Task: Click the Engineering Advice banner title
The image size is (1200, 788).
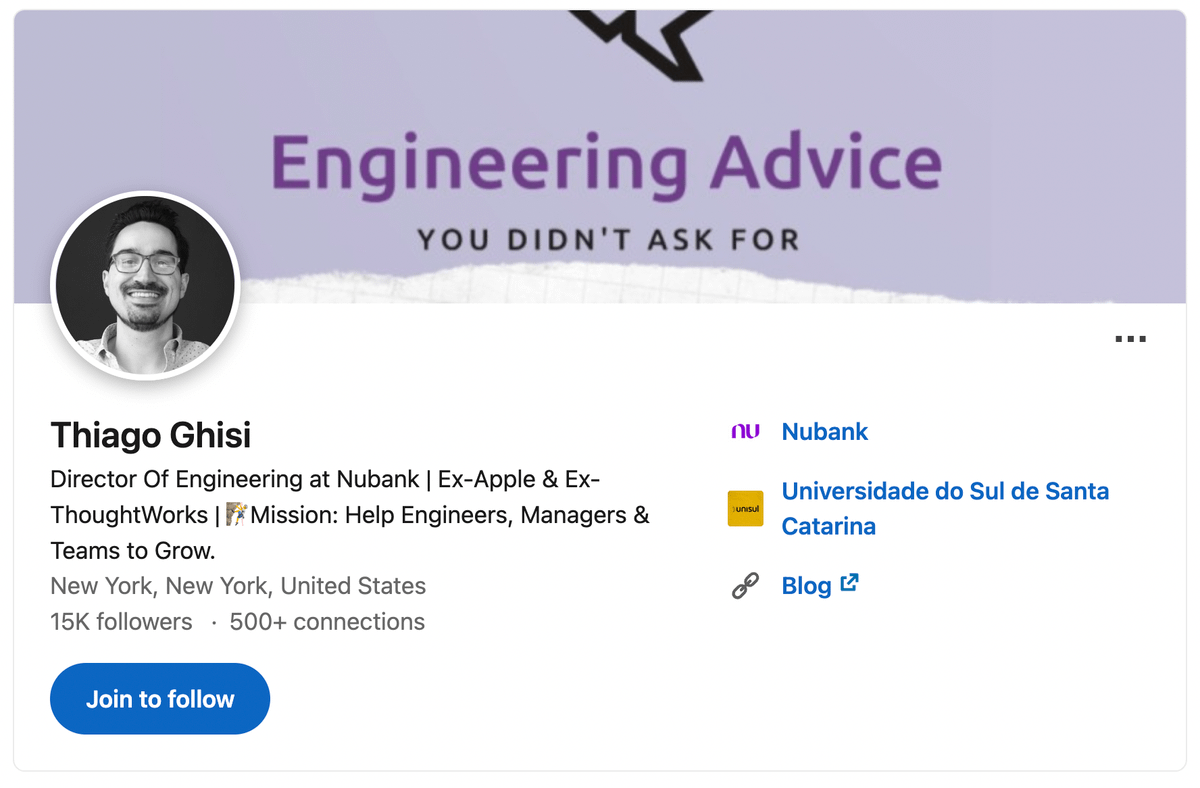Action: pyautogui.click(x=606, y=163)
